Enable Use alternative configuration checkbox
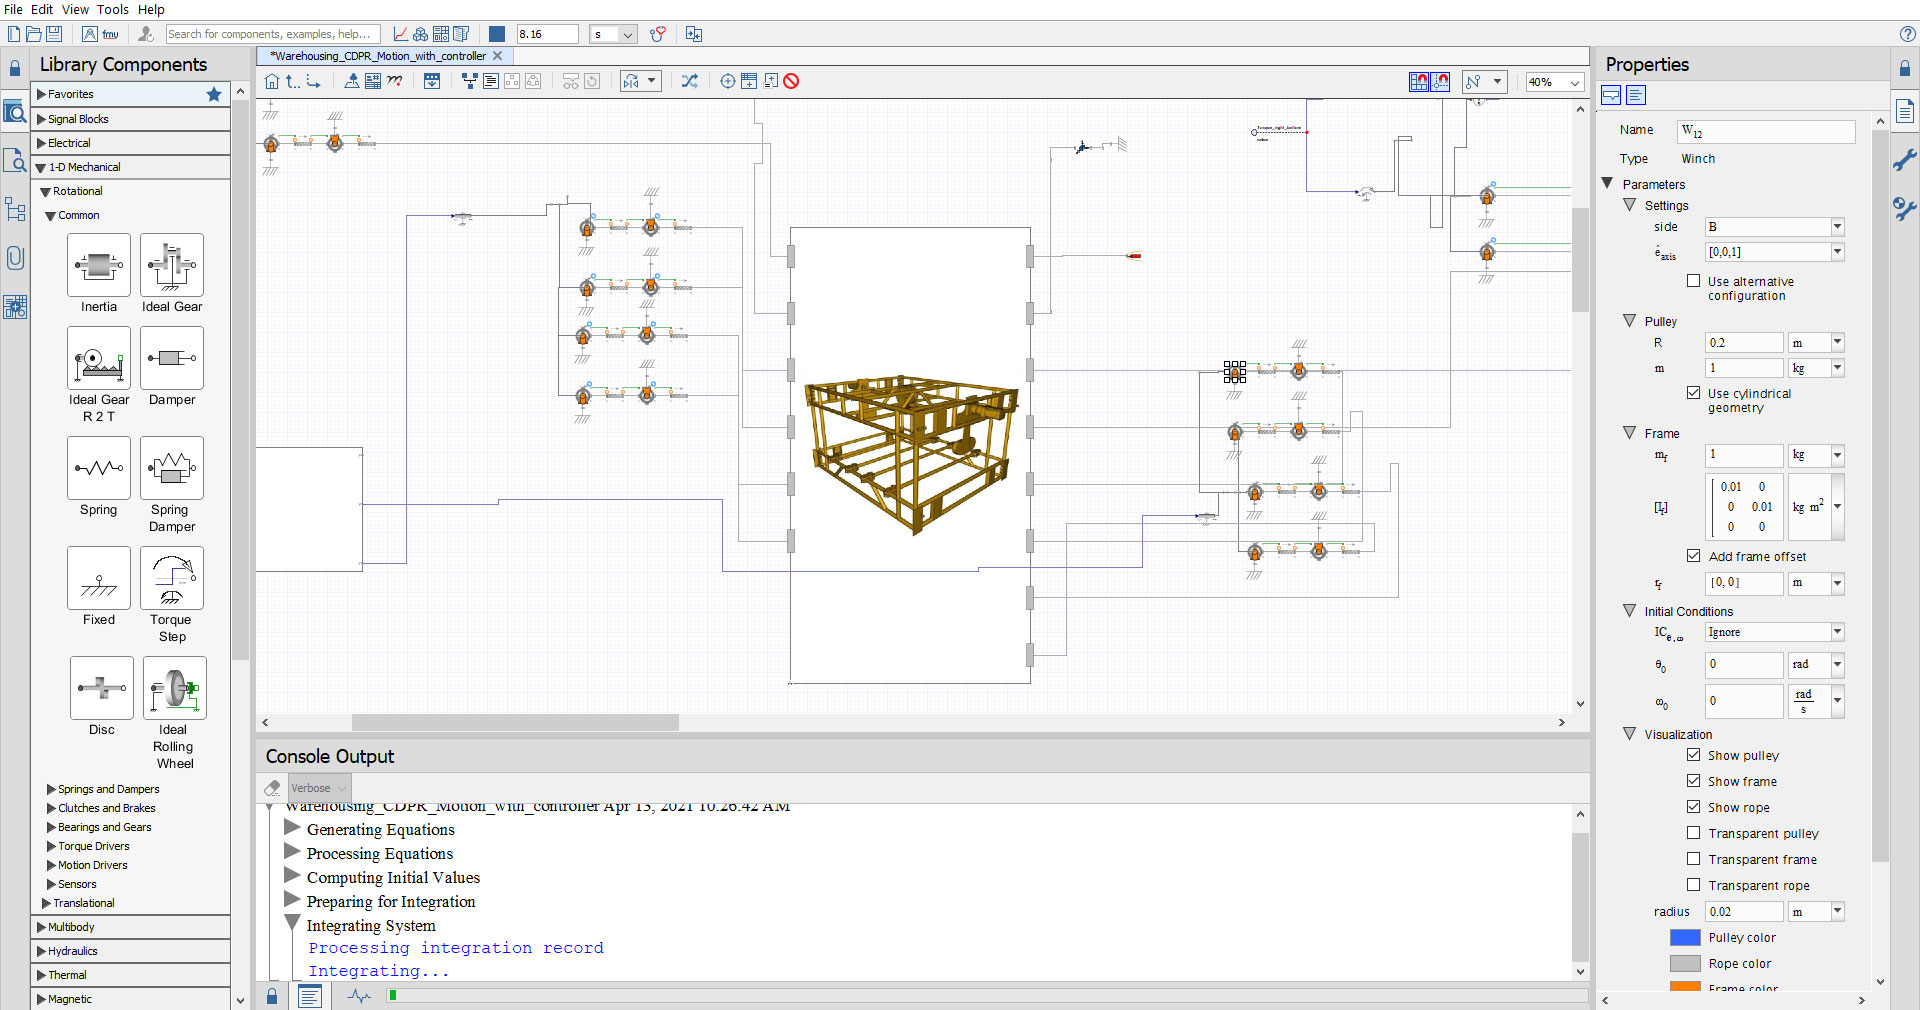1920x1010 pixels. pyautogui.click(x=1693, y=281)
